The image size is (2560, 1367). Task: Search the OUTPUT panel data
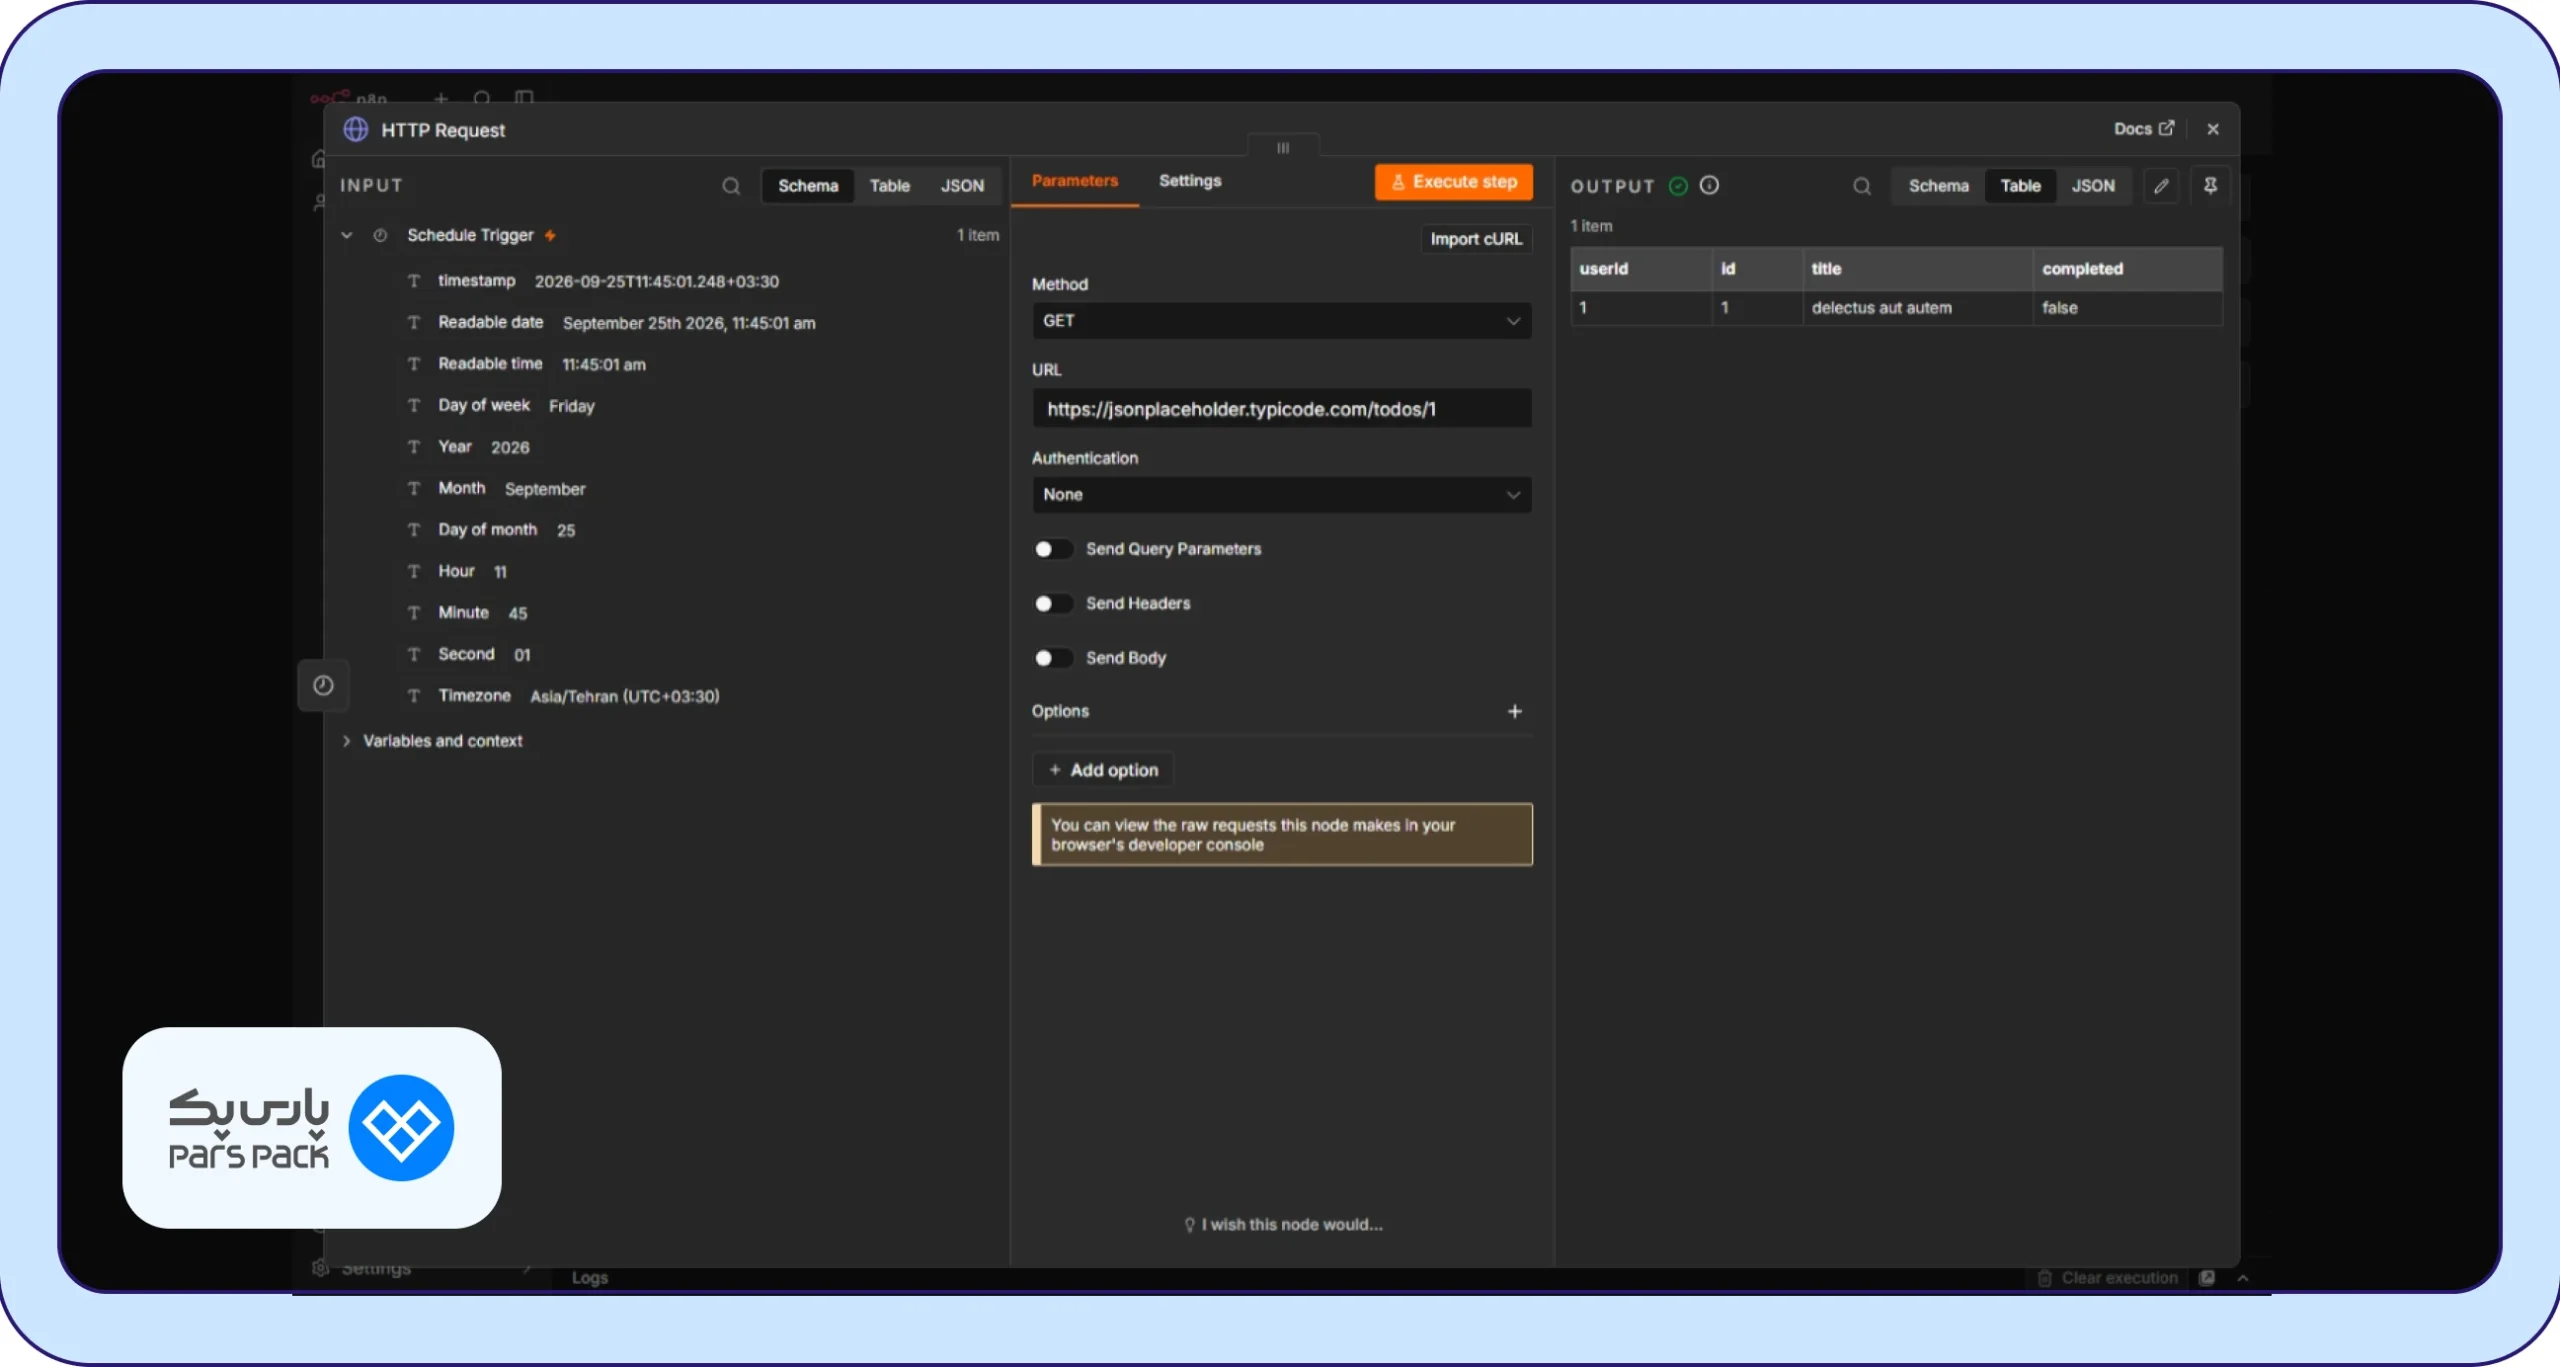pyautogui.click(x=1861, y=186)
